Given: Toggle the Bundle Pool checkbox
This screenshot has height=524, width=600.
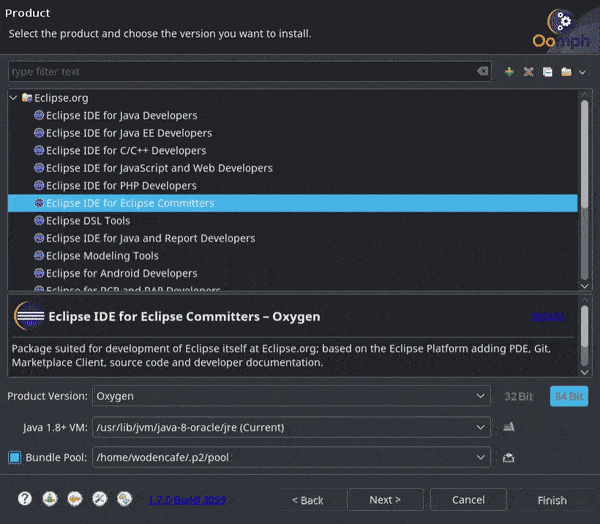Looking at the screenshot, I should click(15, 457).
